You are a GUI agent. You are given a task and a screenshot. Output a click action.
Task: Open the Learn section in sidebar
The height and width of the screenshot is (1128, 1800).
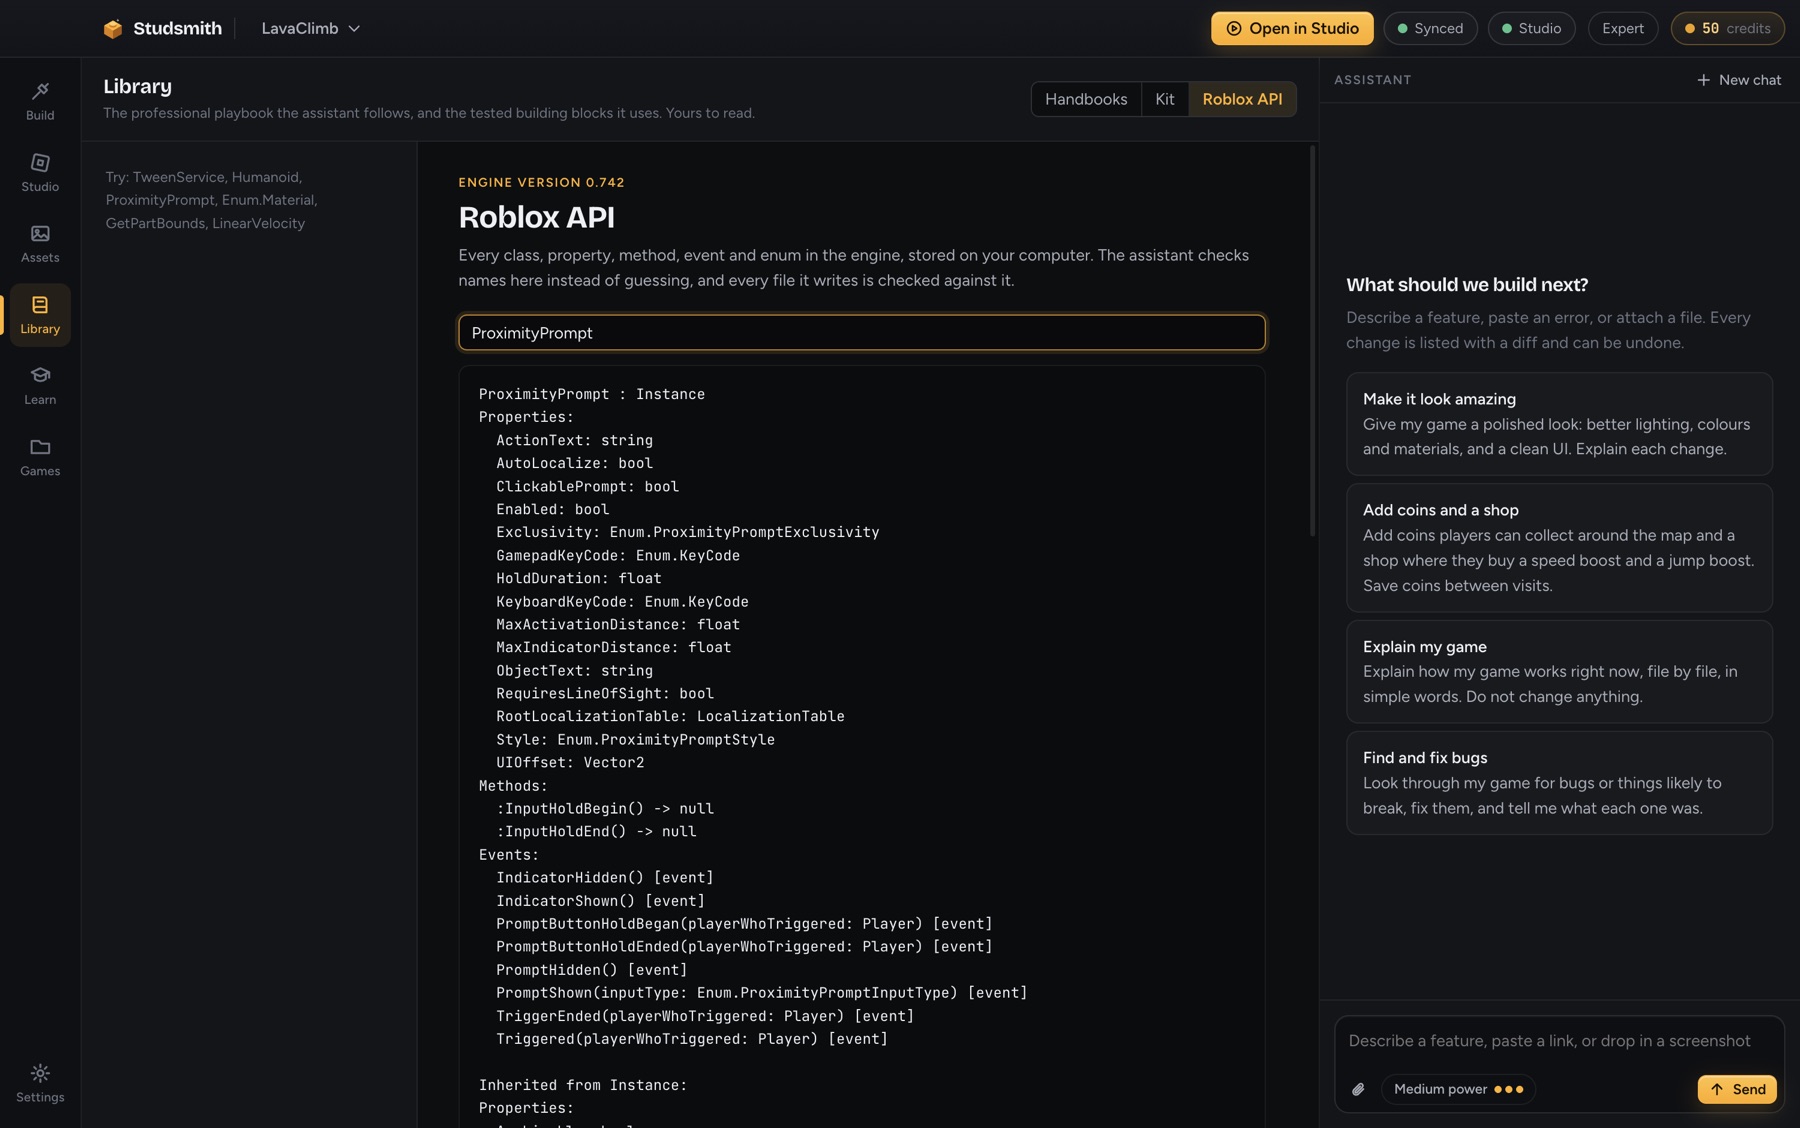coord(40,385)
